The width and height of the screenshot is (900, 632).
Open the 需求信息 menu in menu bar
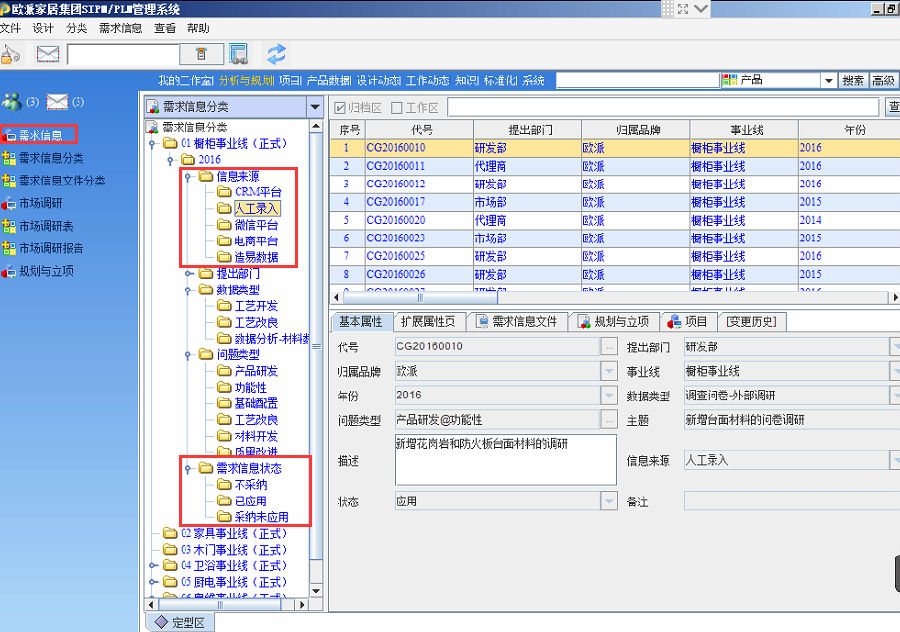(120, 28)
